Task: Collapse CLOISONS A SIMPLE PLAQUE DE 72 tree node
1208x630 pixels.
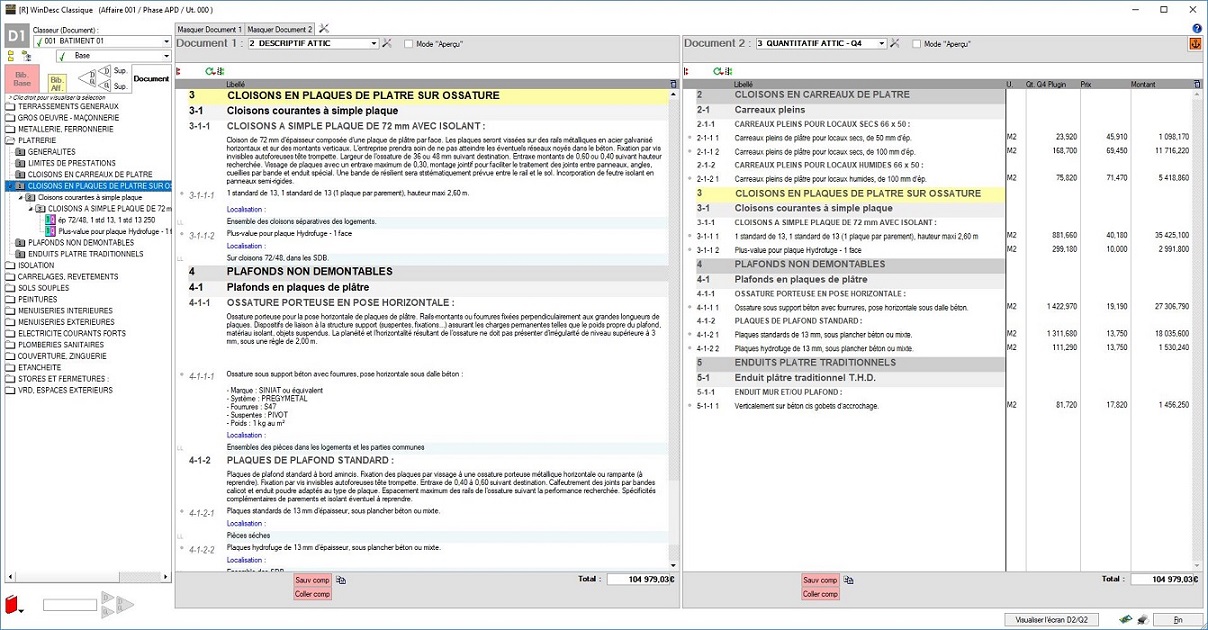Action: (30, 209)
